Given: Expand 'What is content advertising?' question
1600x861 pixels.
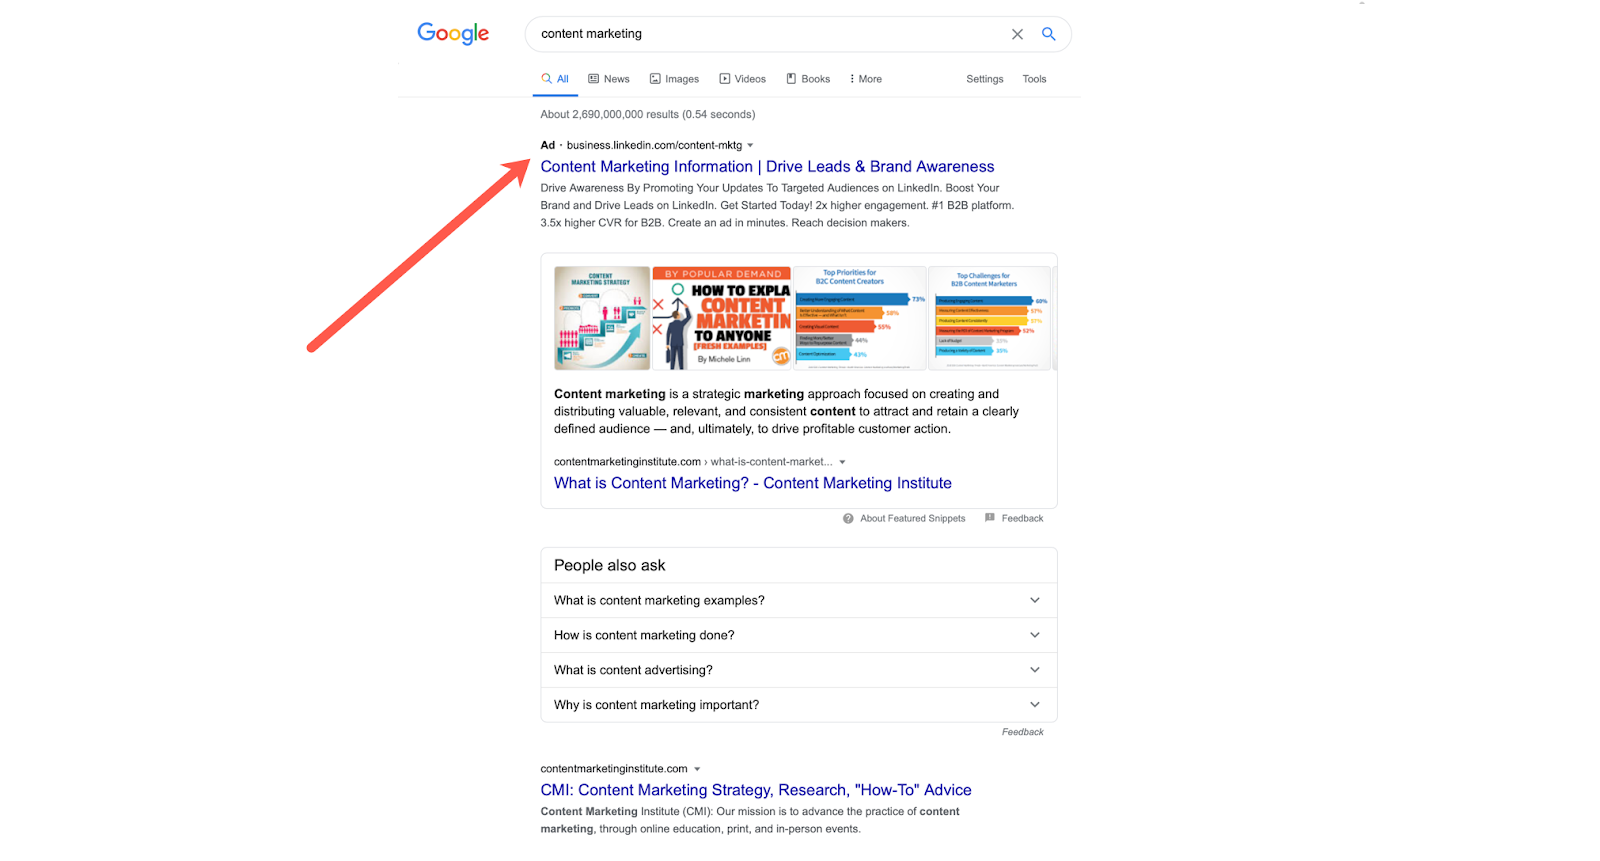Looking at the screenshot, I should point(798,670).
